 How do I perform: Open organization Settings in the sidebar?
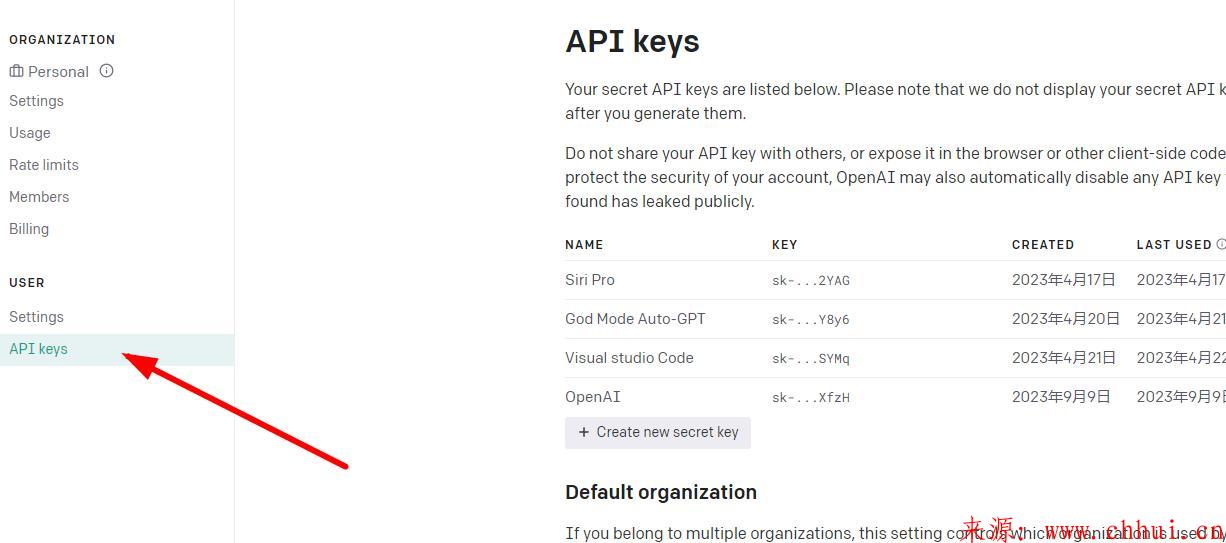point(36,101)
